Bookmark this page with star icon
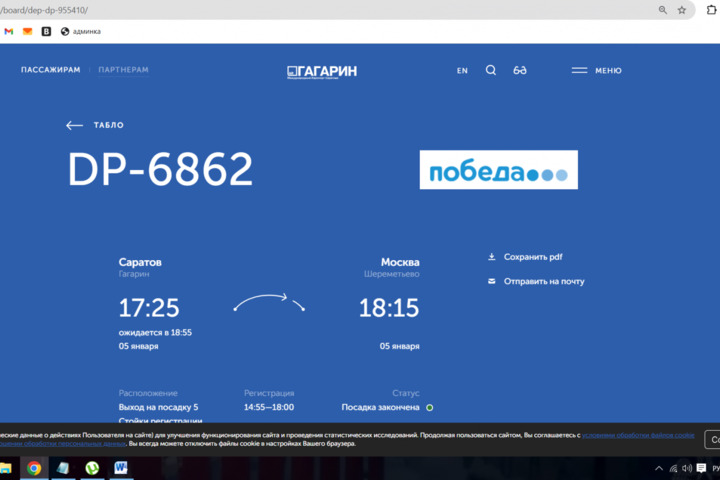The width and height of the screenshot is (720, 480). [x=682, y=10]
